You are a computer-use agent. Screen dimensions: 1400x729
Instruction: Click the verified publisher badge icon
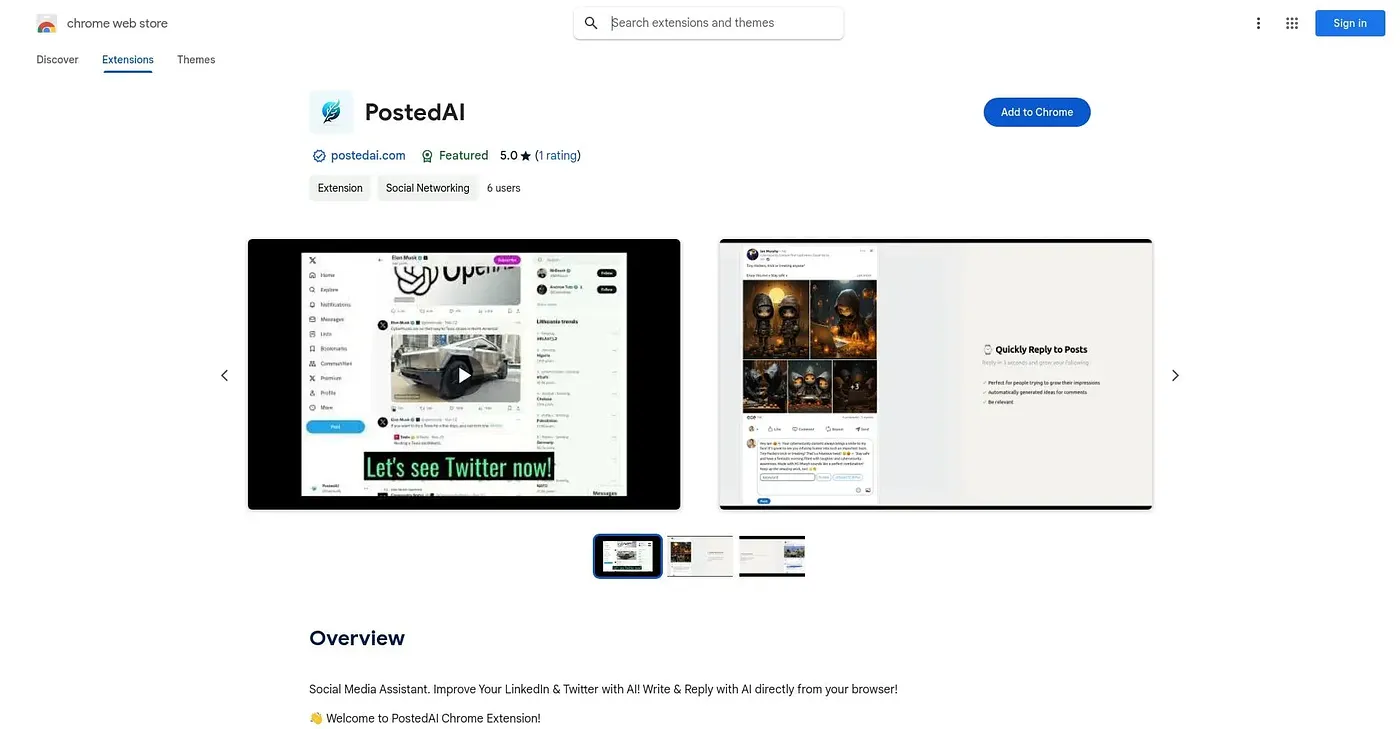click(x=319, y=156)
